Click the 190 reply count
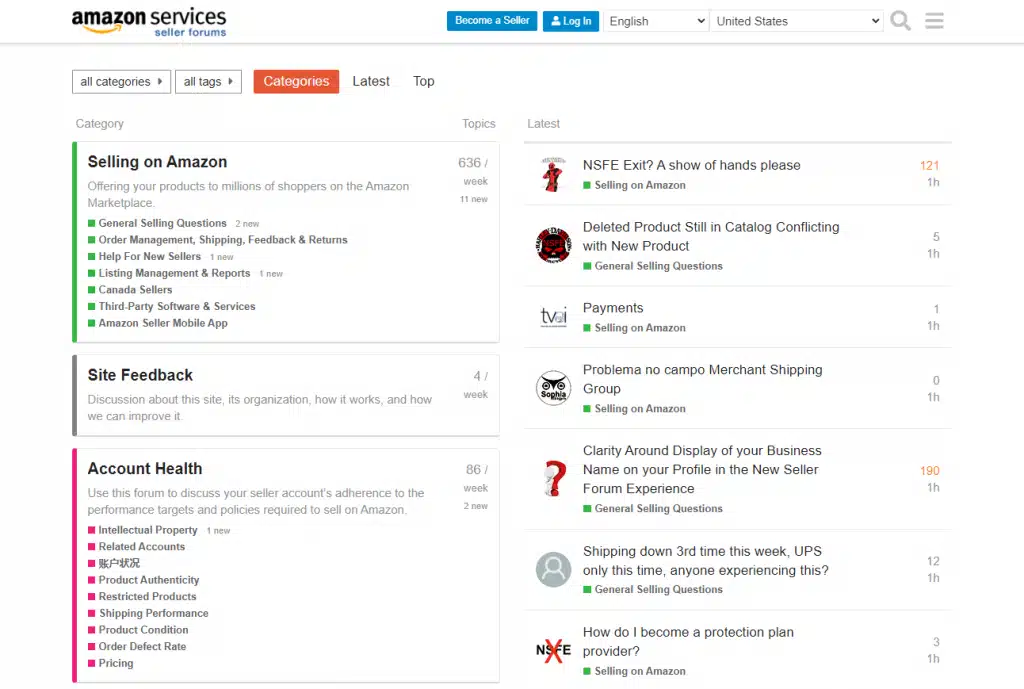Image resolution: width=1024 pixels, height=689 pixels. coord(929,471)
